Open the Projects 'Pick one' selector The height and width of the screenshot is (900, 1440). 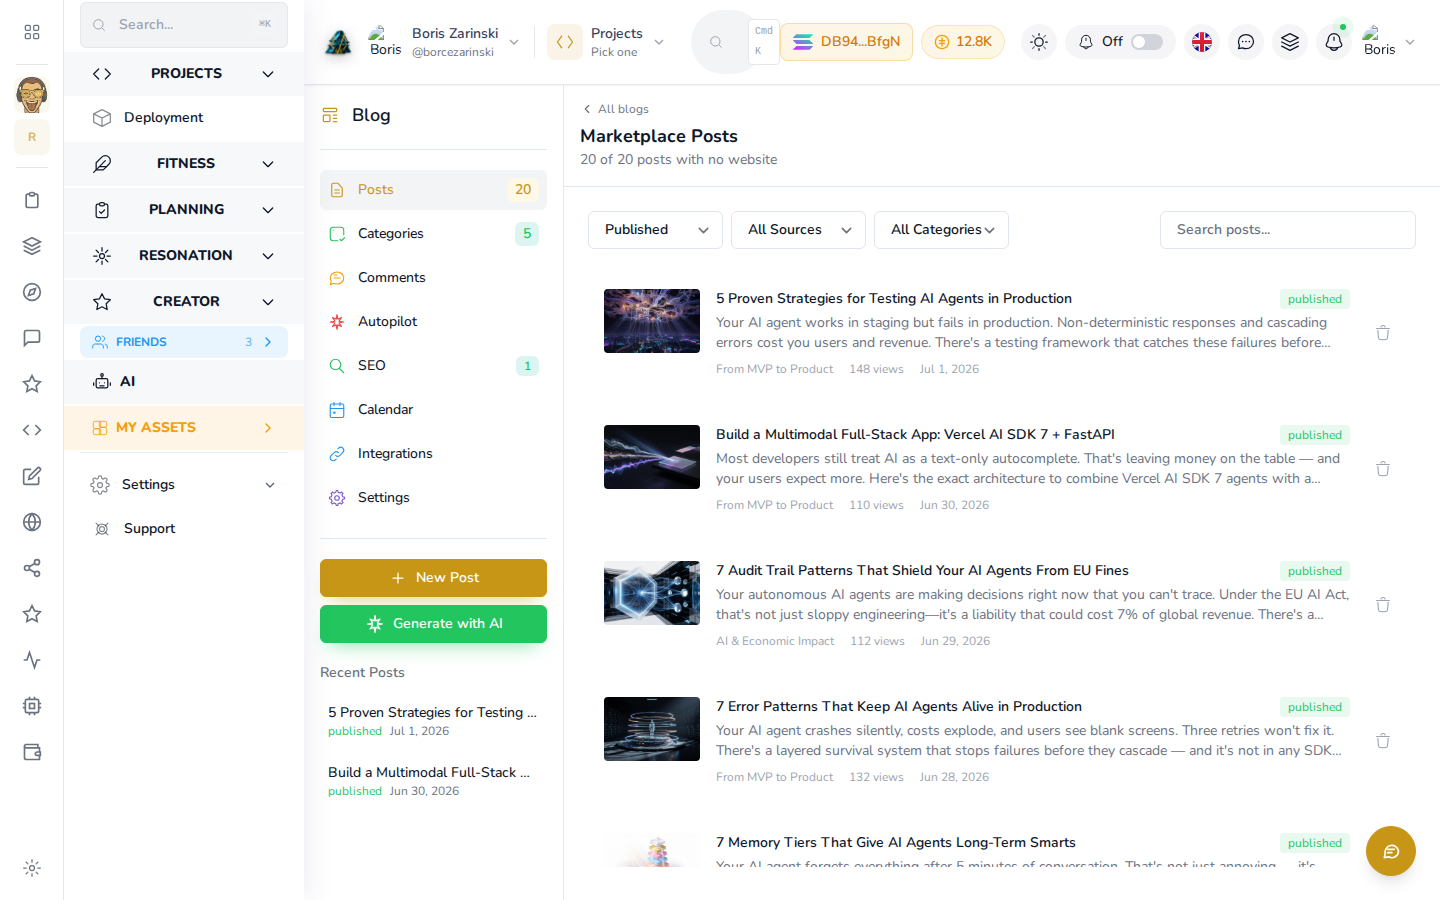tap(607, 42)
